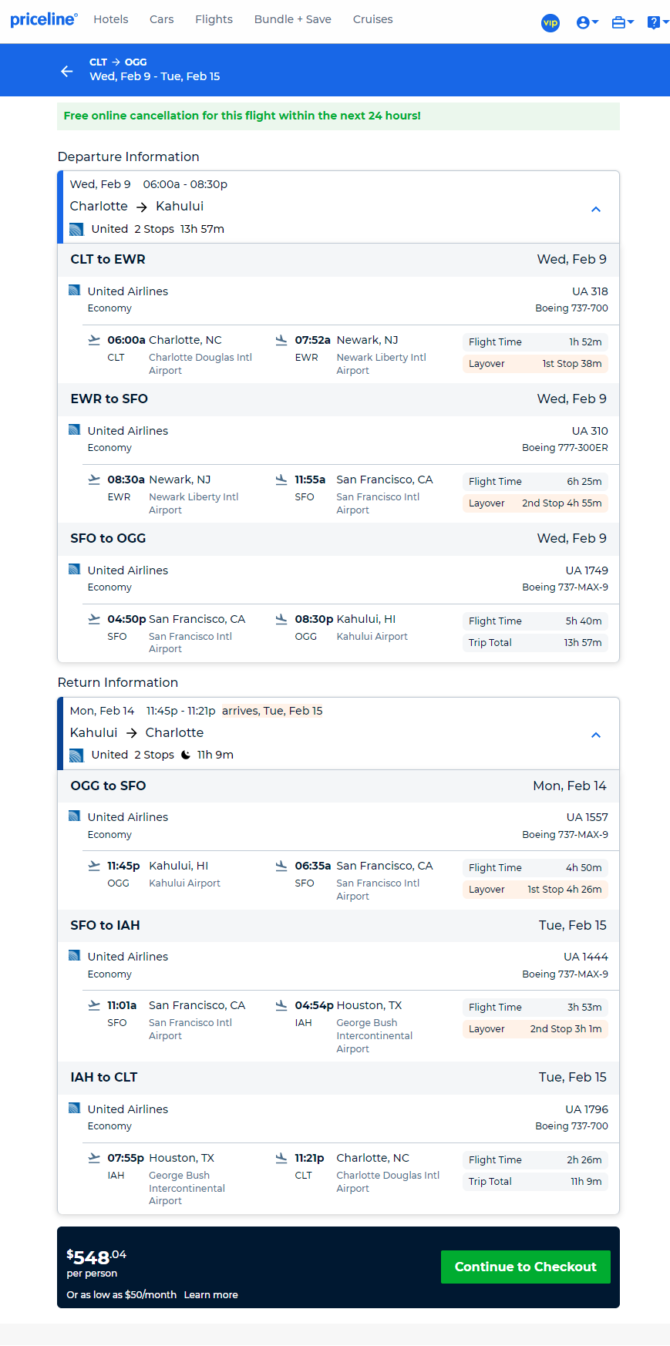Click the takeoff icon at 06:00a Charlotte
Screen dimensions: 670x1346
[x=95, y=340]
